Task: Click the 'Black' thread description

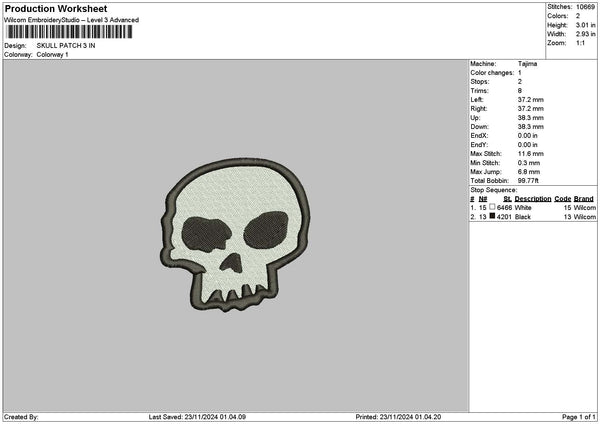Action: pos(523,217)
